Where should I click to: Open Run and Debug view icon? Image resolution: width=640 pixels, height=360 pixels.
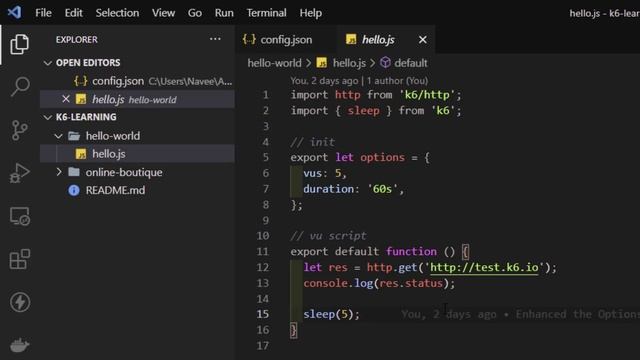tap(19, 173)
